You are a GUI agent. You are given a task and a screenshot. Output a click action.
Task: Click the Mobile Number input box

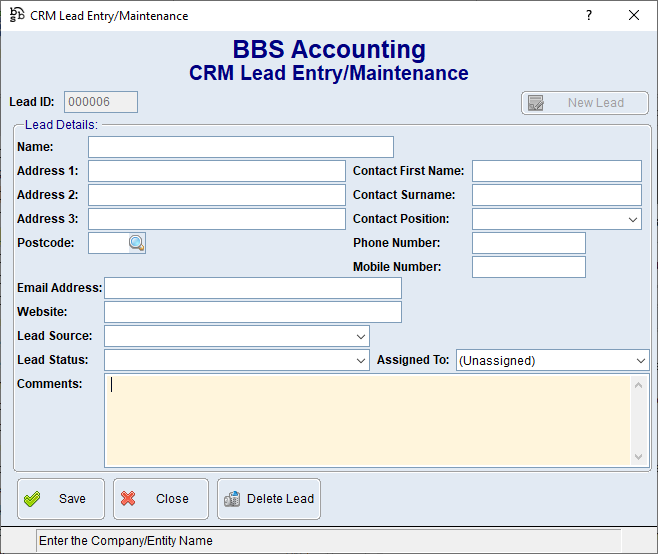pyautogui.click(x=529, y=267)
